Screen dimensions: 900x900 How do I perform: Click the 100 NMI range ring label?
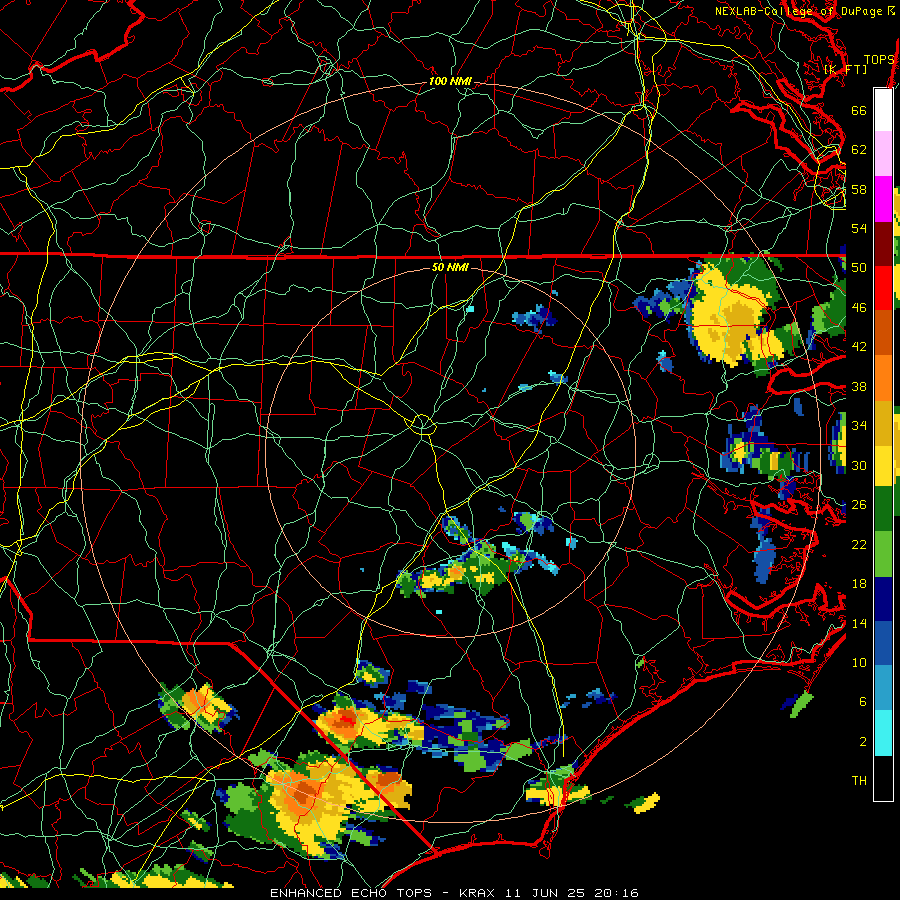tap(450, 82)
